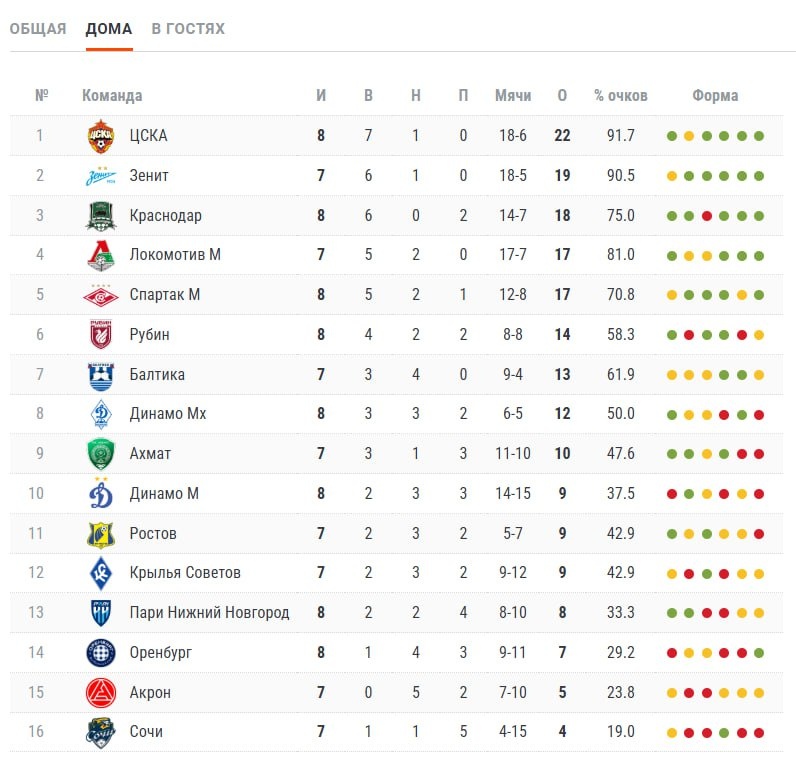Open the Балтика team logo
Viewport: 796px width, 761px height.
click(x=101, y=375)
